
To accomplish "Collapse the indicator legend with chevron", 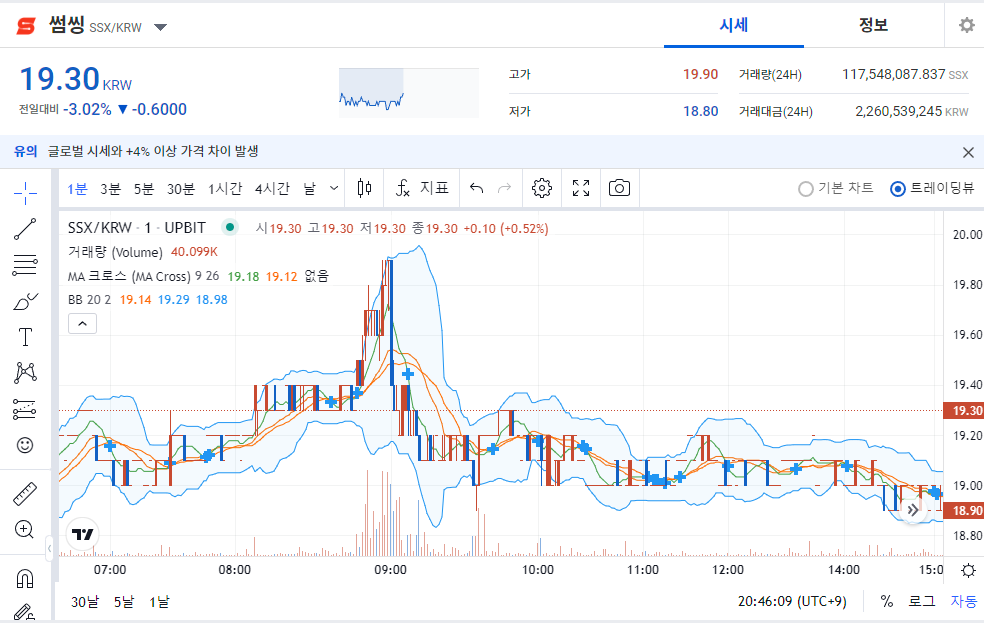I will click(x=82, y=324).
